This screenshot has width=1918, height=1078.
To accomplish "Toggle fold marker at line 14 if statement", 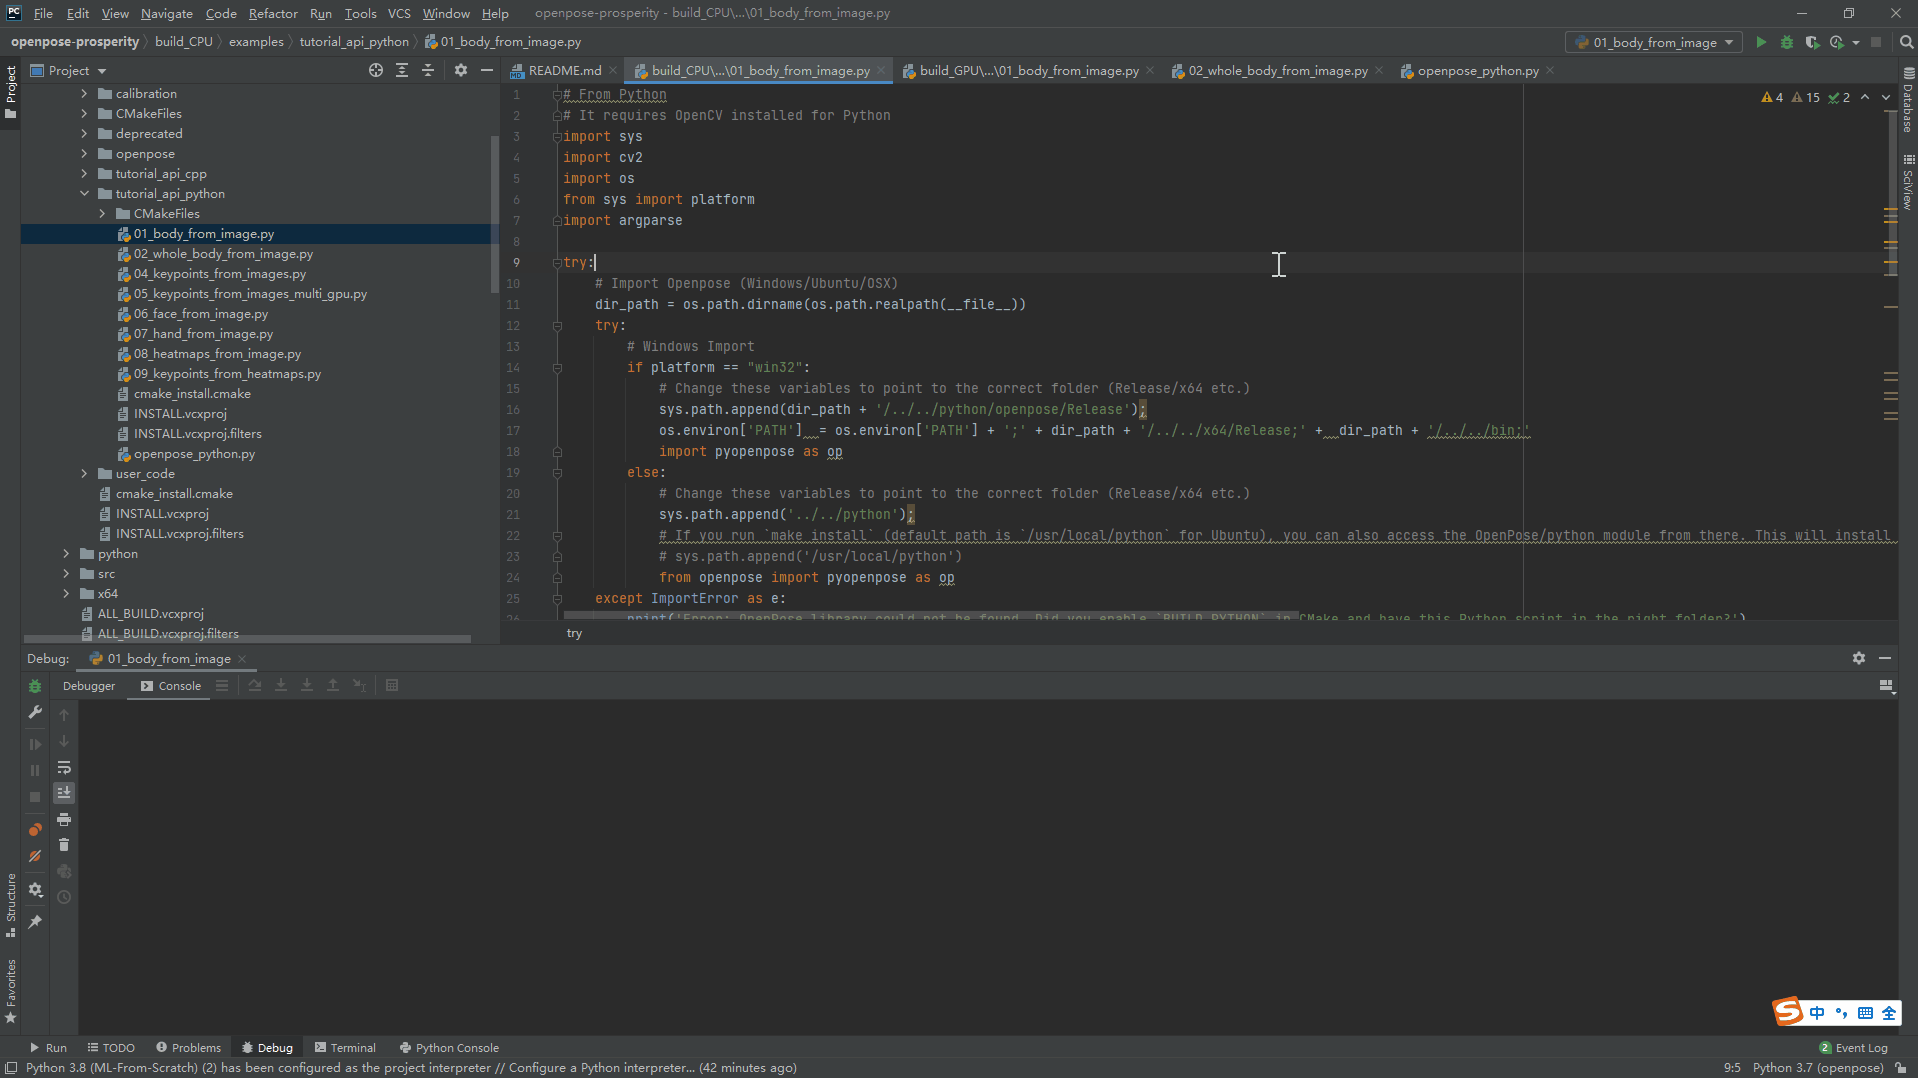I will point(557,367).
